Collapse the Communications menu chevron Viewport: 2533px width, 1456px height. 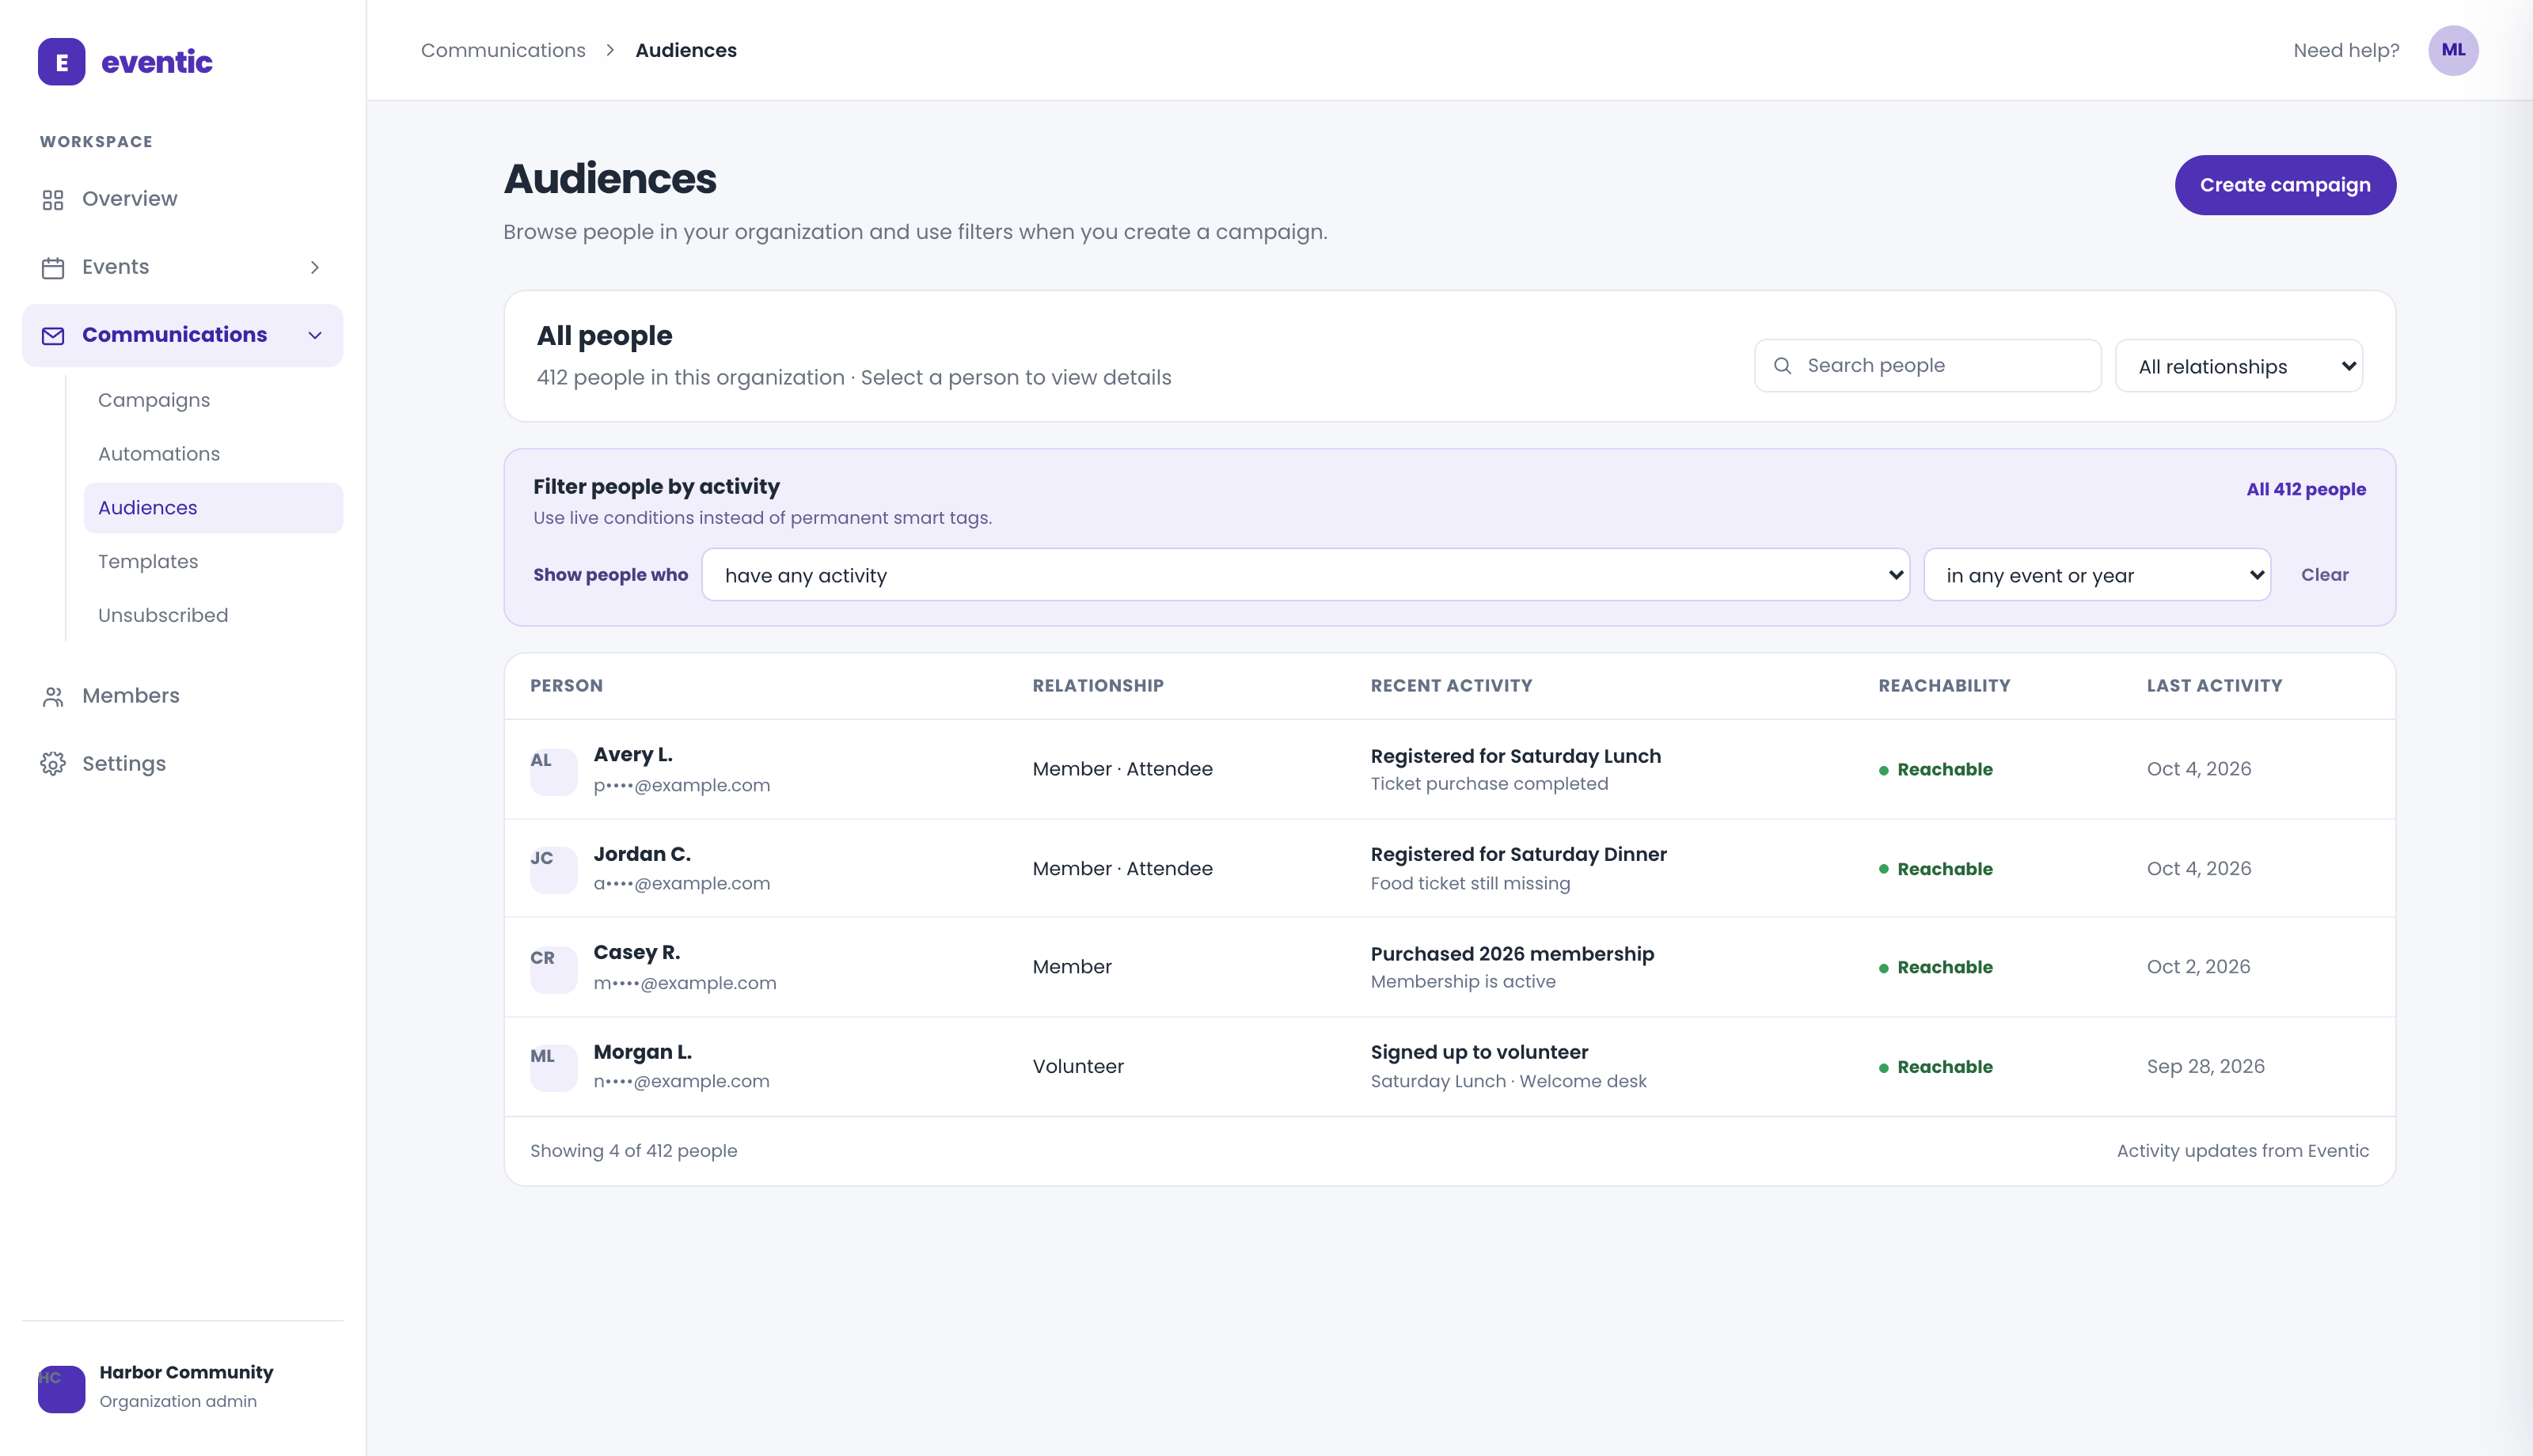(314, 336)
